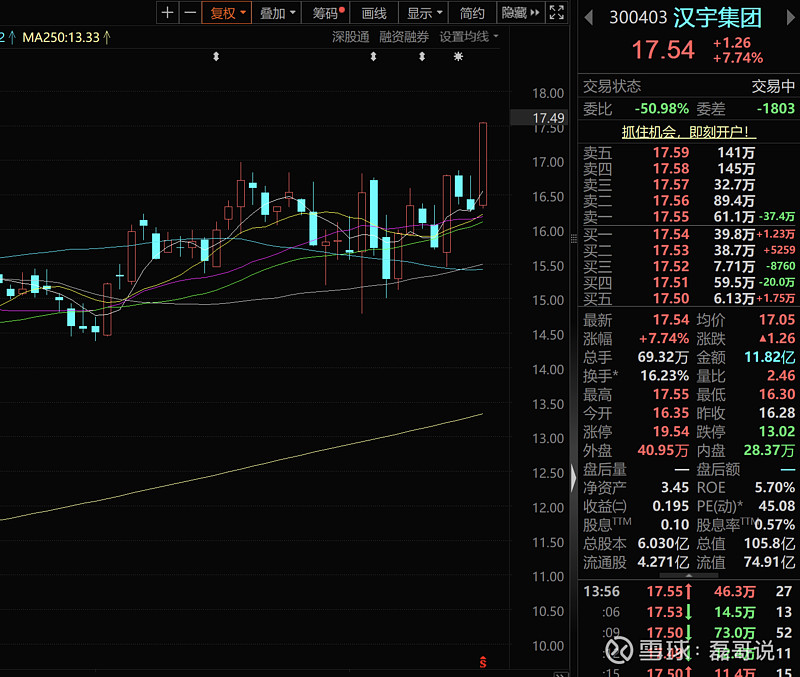This screenshot has width=800, height=677.
Task: Click the stock code 300403
Action: (638, 18)
